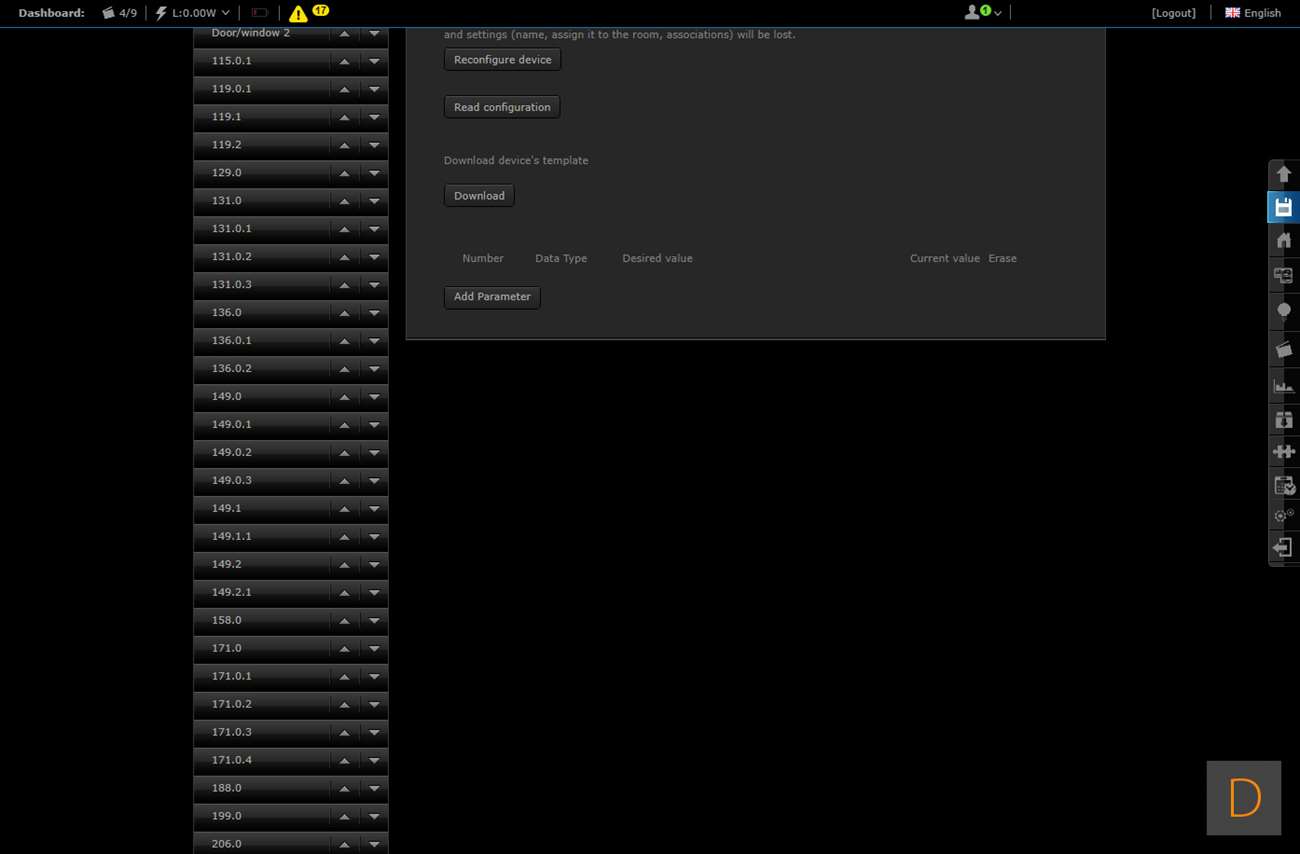Click the light bulb icon in the sidebar
This screenshot has height=854, width=1300.
1284,311
